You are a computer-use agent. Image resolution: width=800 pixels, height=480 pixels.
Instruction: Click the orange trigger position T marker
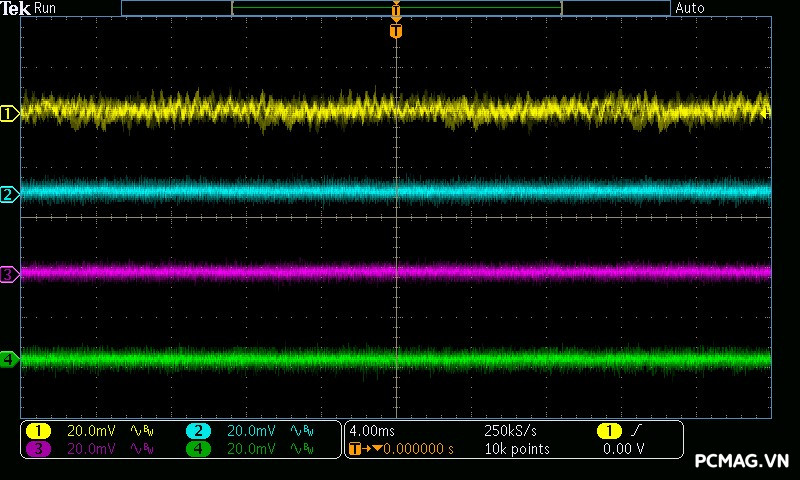396,31
